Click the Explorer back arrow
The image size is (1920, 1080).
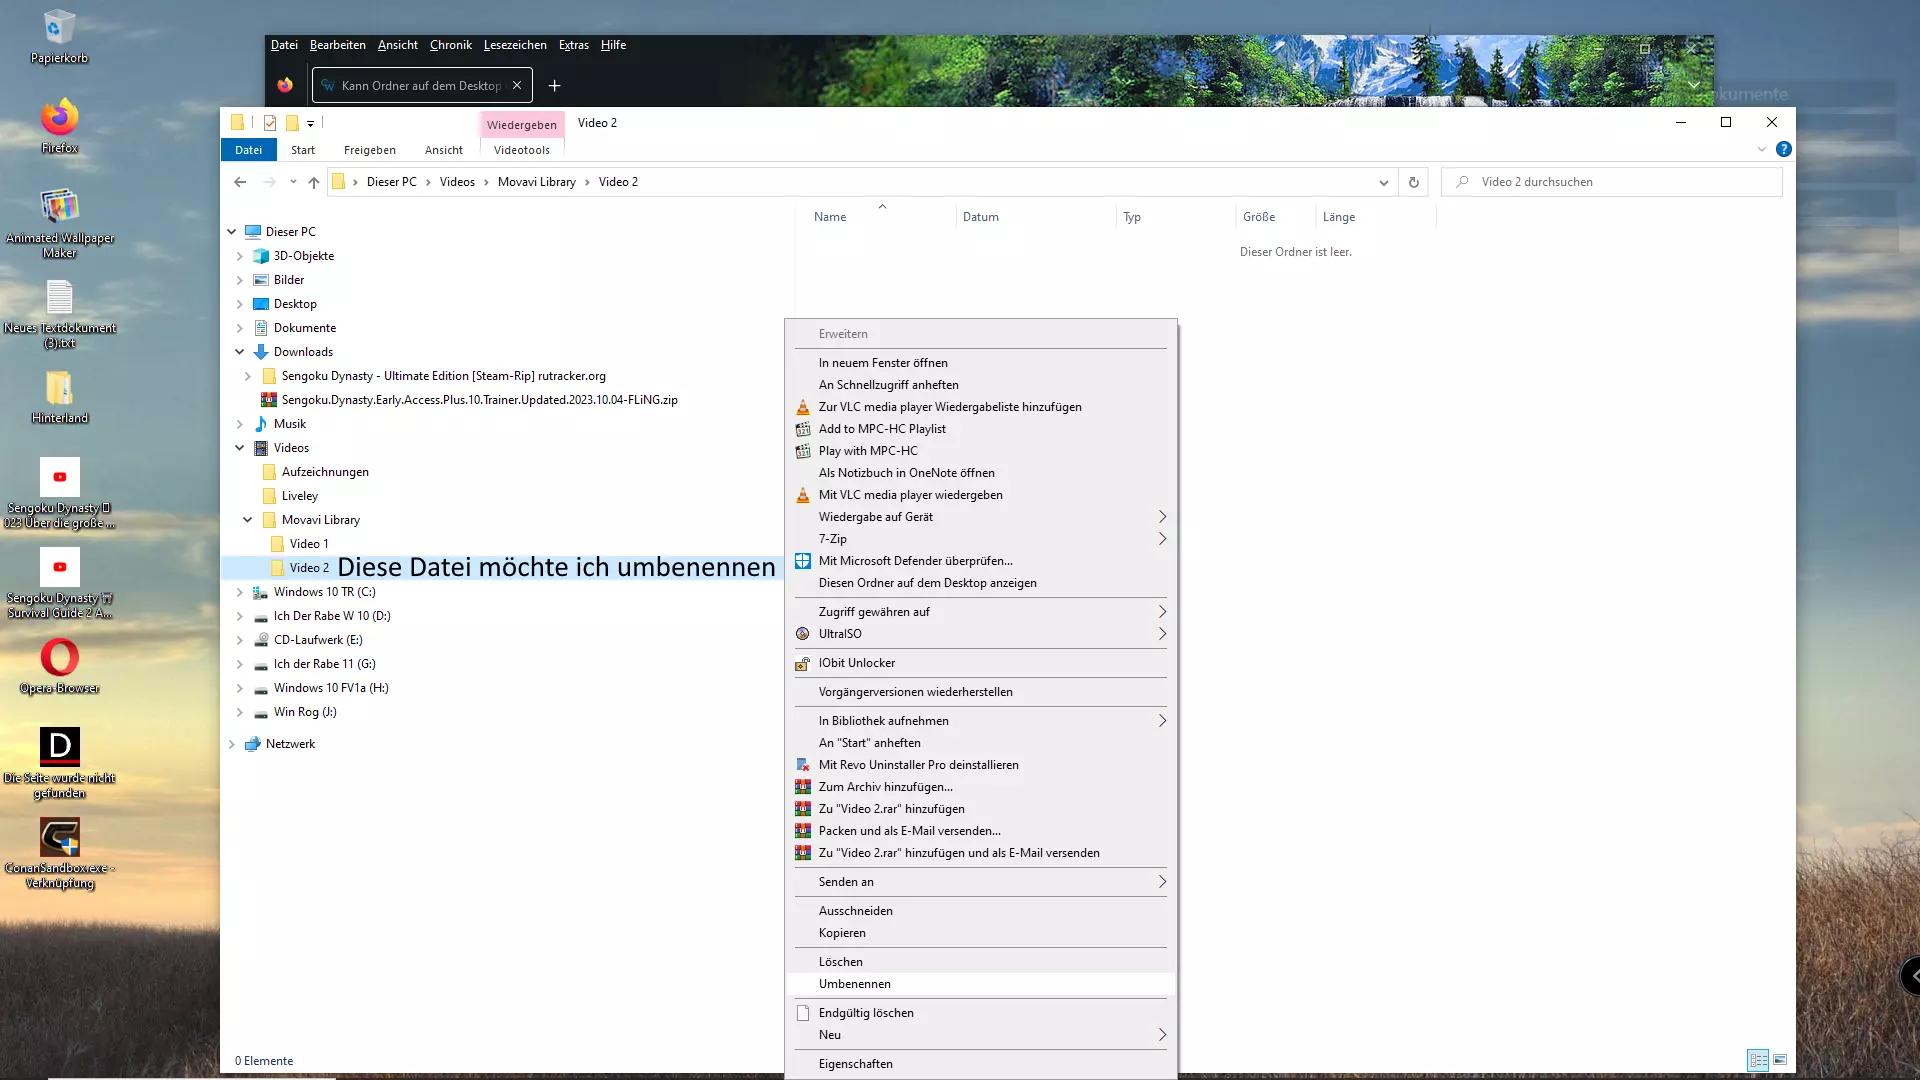240,182
